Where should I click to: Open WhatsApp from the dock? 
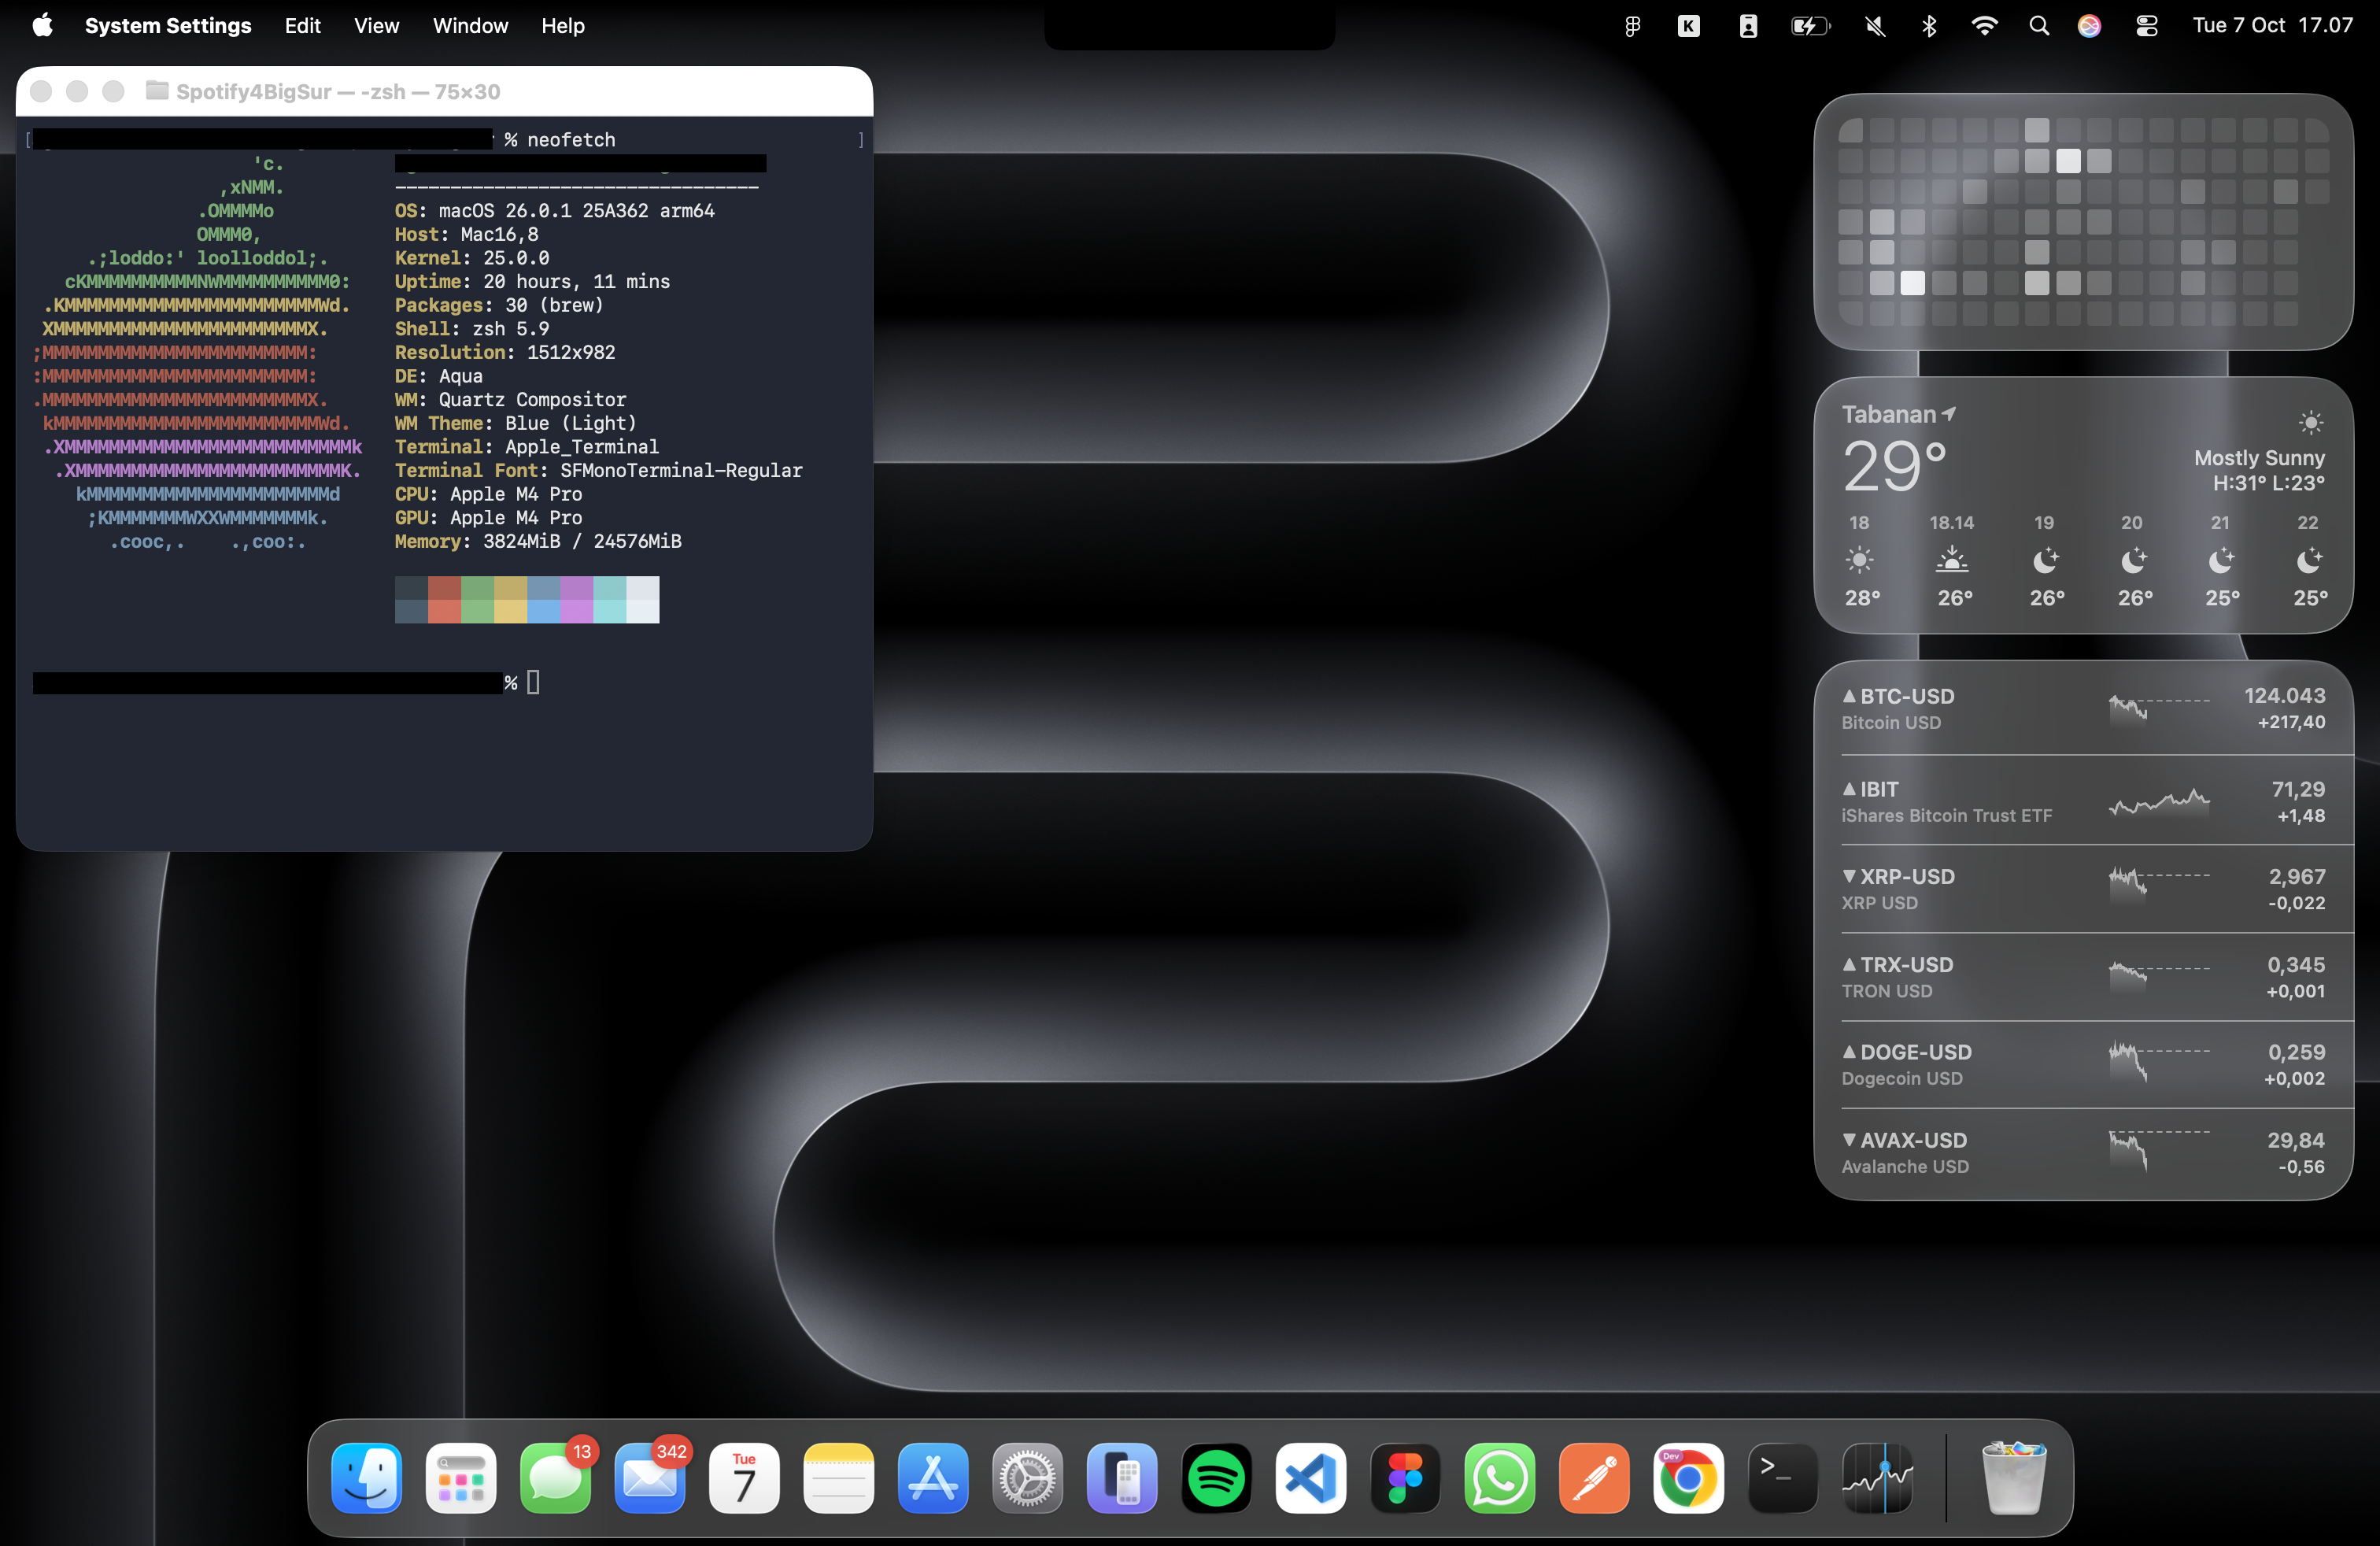[1499, 1478]
